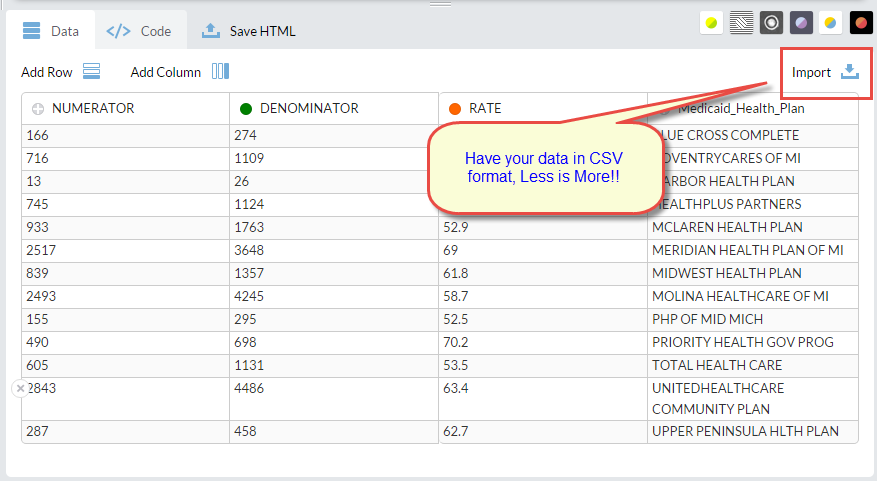Click the Add Row button
The width and height of the screenshot is (877, 481).
pyautogui.click(x=60, y=72)
